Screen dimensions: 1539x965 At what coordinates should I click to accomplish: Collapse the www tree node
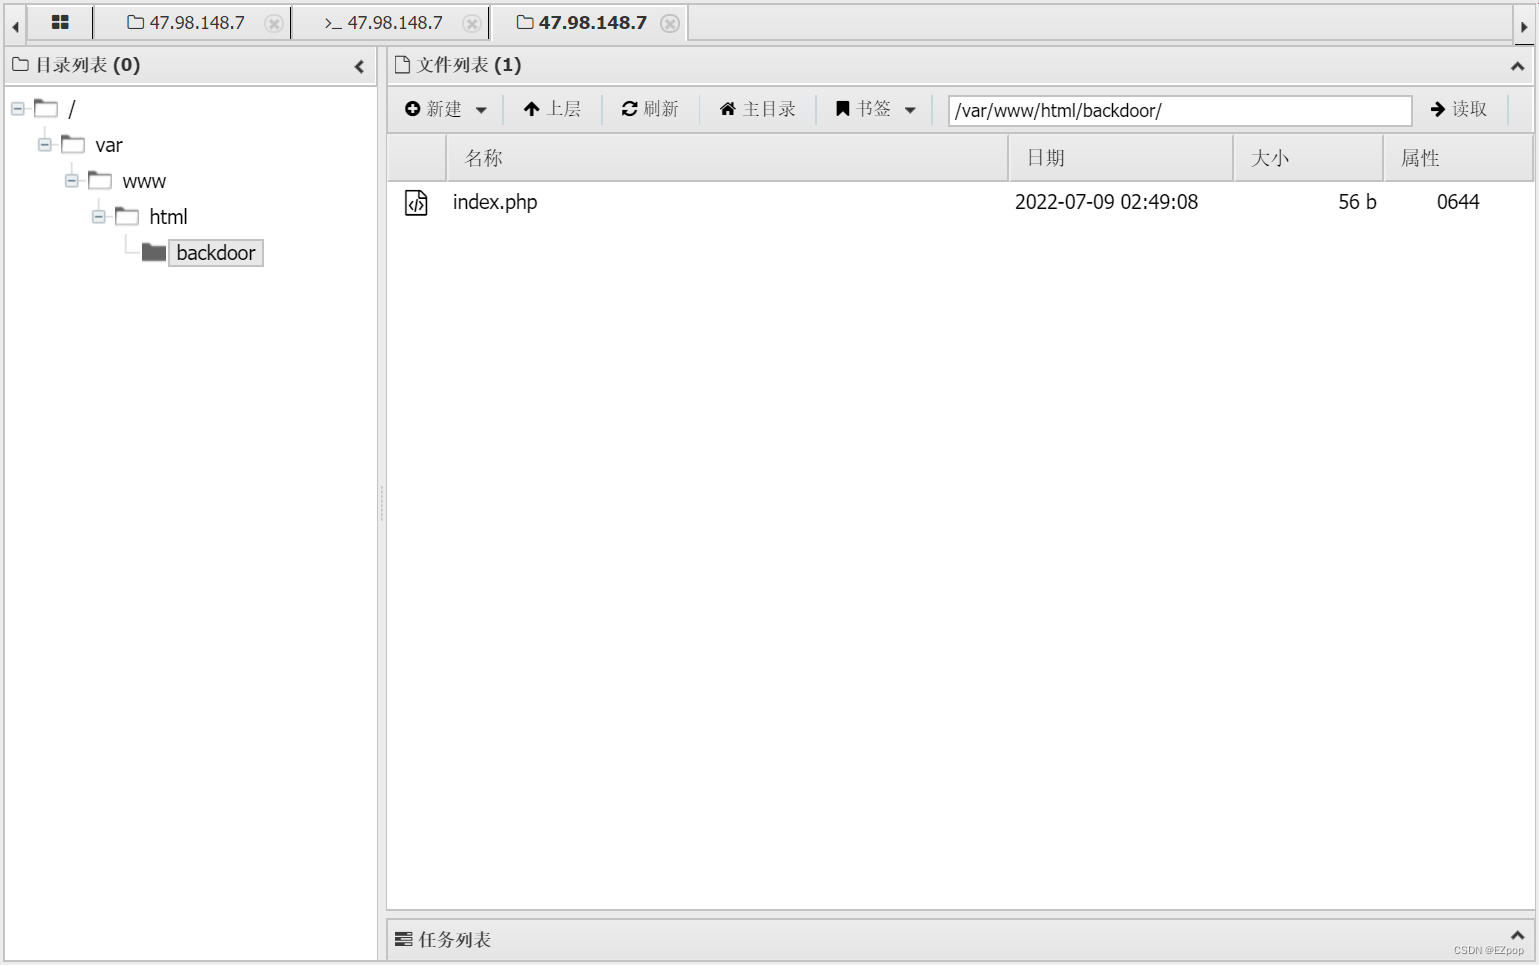click(71, 180)
